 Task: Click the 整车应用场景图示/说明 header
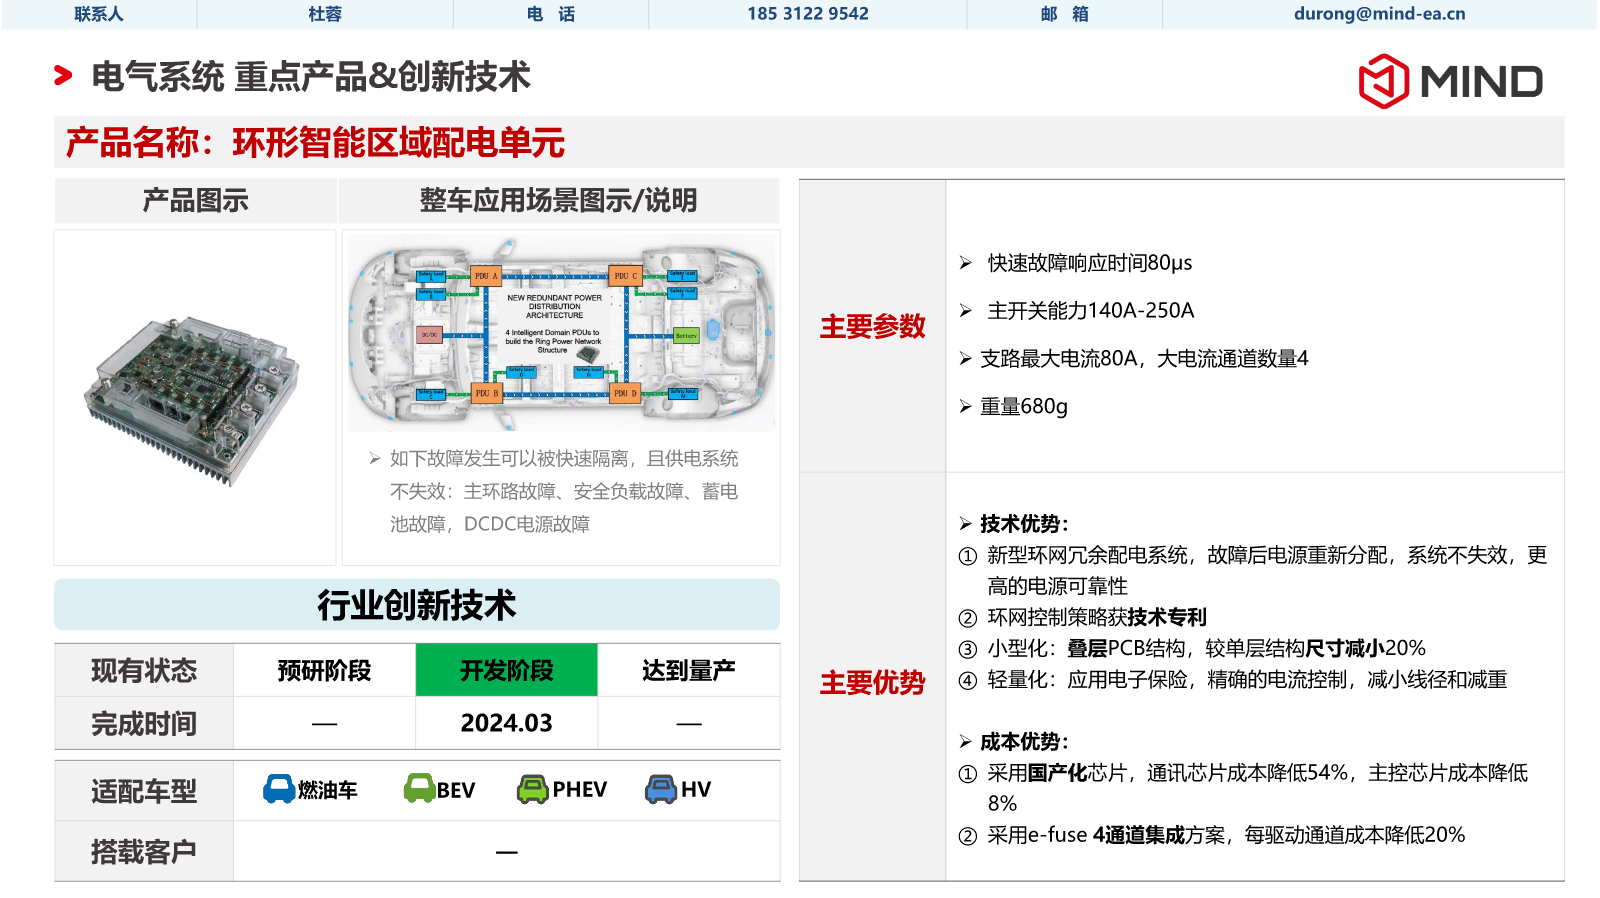pos(558,201)
